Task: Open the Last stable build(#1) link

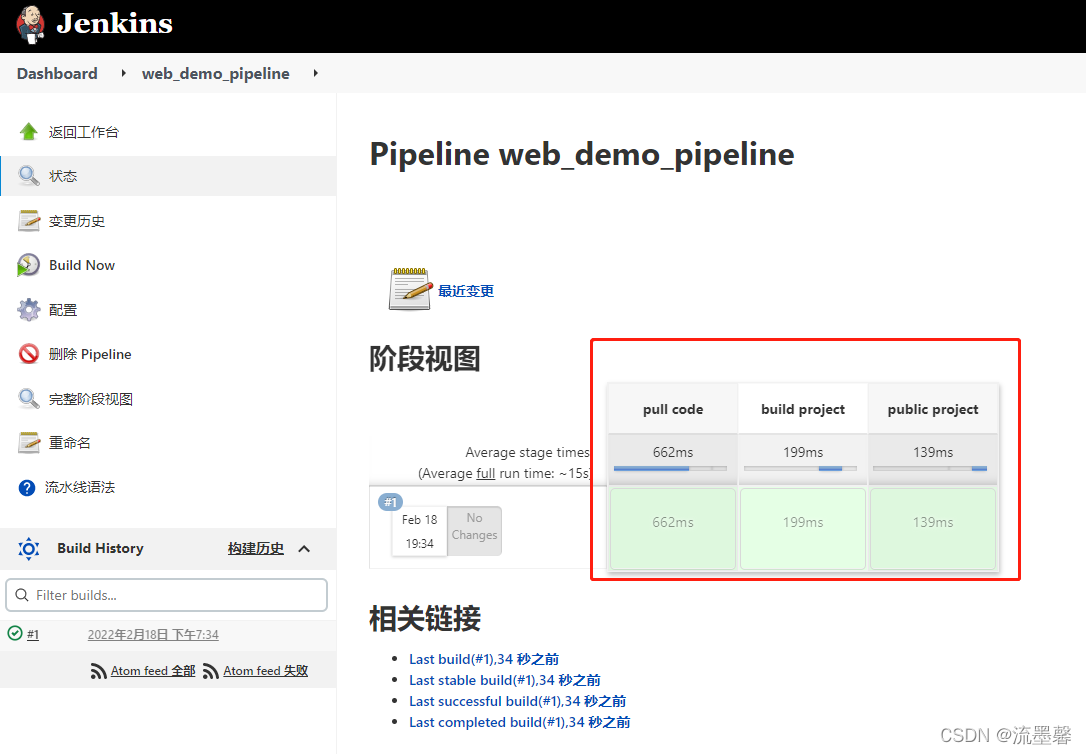Action: 504,680
